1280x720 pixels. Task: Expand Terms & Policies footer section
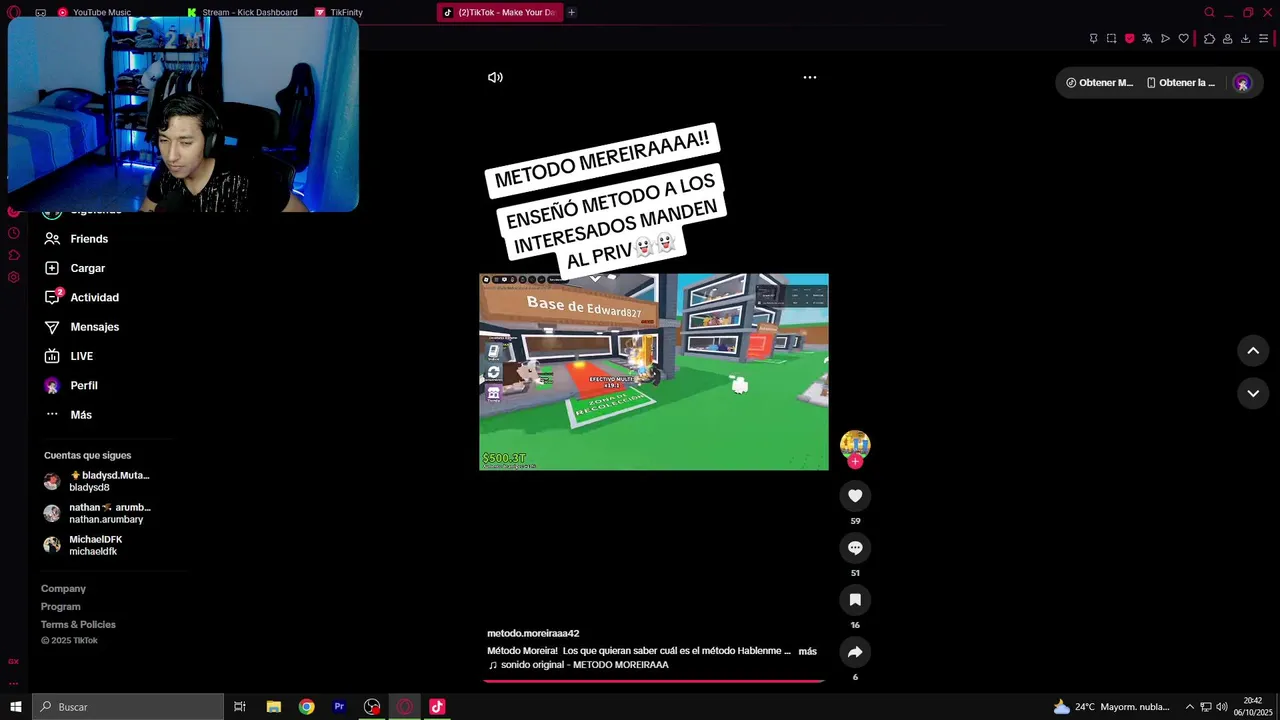pos(78,625)
